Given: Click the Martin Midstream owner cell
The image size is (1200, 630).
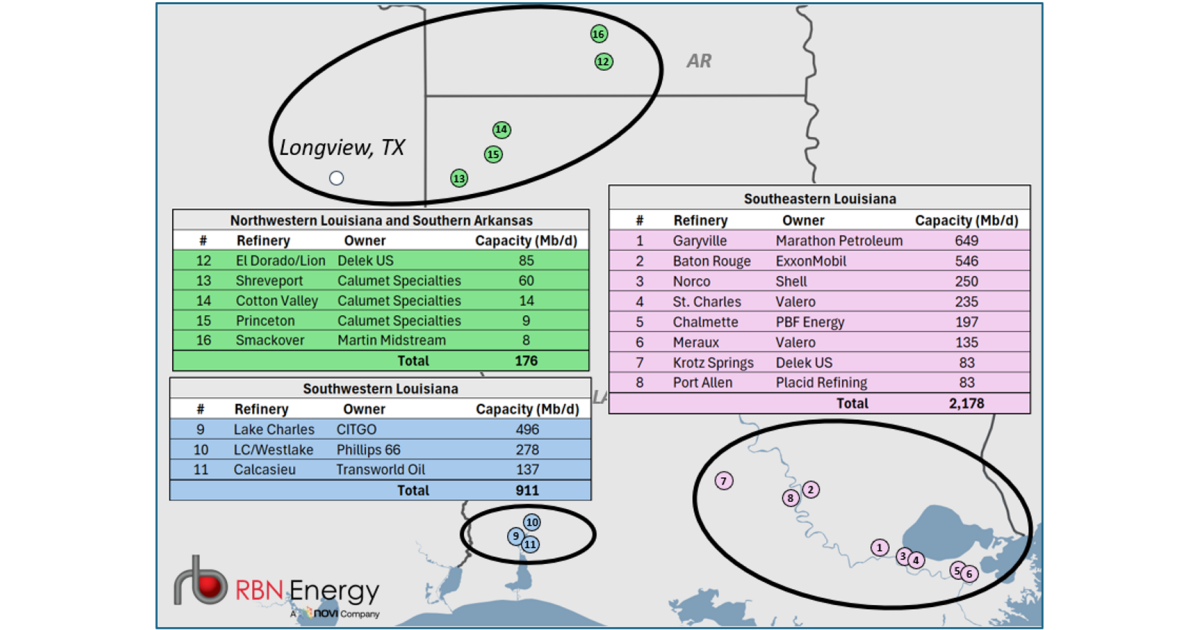Looking at the screenshot, I should tap(392, 340).
